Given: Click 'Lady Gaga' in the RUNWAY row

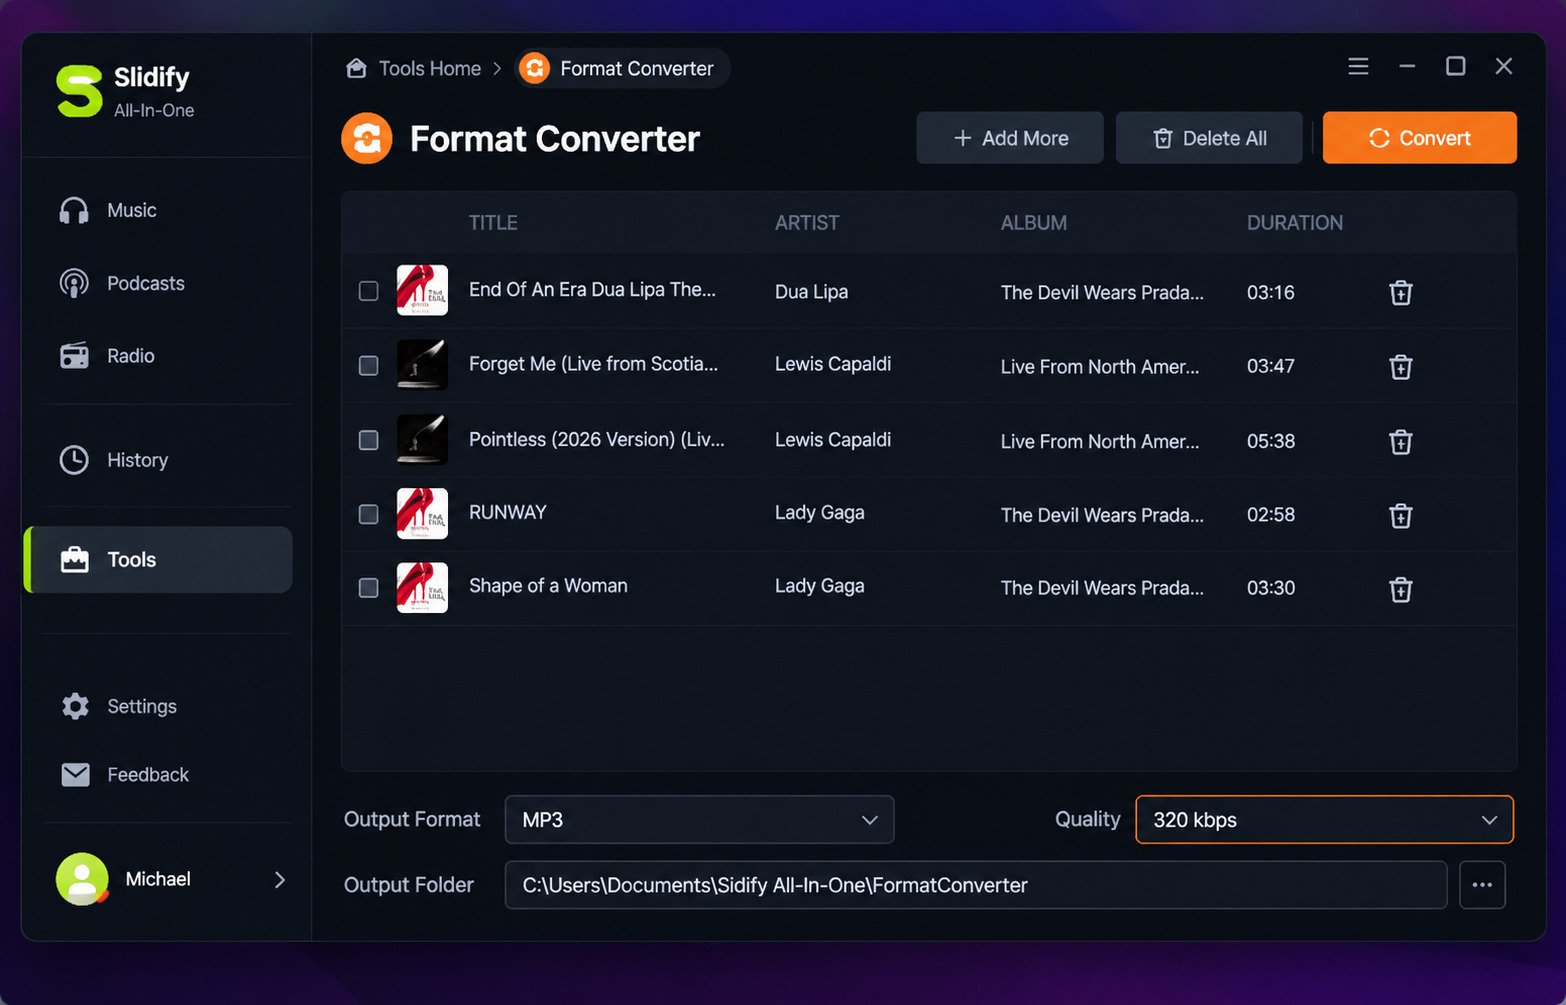Looking at the screenshot, I should tap(819, 512).
